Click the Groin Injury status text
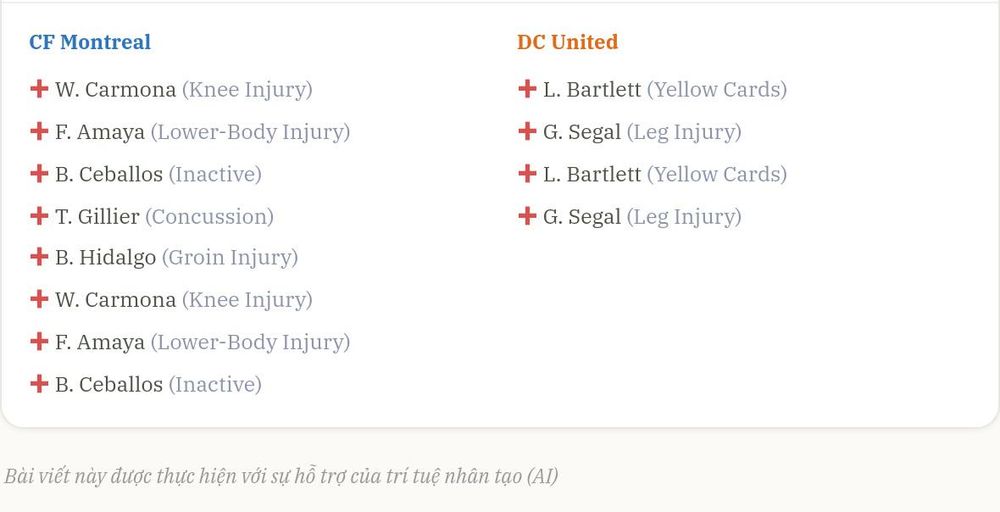The image size is (1000, 512). pyautogui.click(x=230, y=258)
